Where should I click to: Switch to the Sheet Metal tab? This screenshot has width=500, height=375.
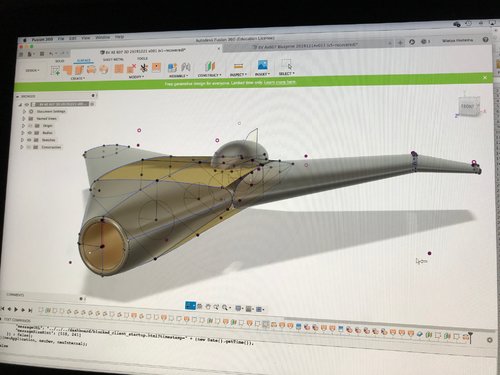pyautogui.click(x=113, y=60)
